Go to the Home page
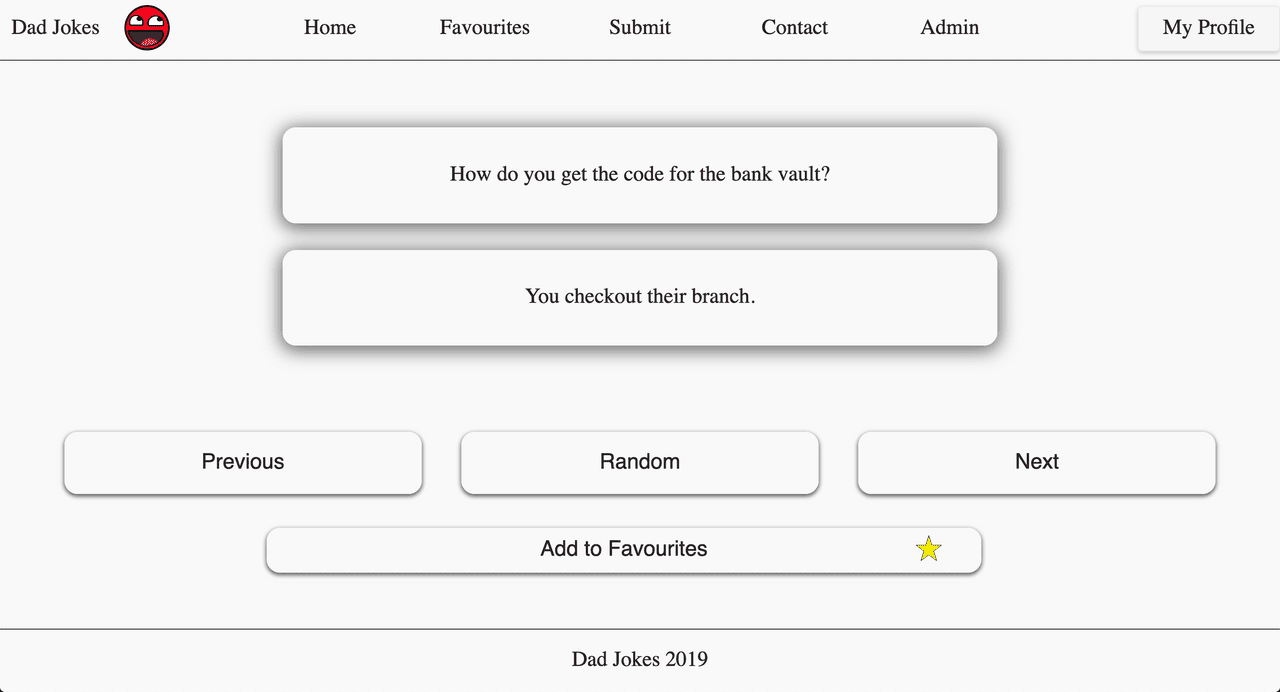1280x692 pixels. pyautogui.click(x=330, y=27)
